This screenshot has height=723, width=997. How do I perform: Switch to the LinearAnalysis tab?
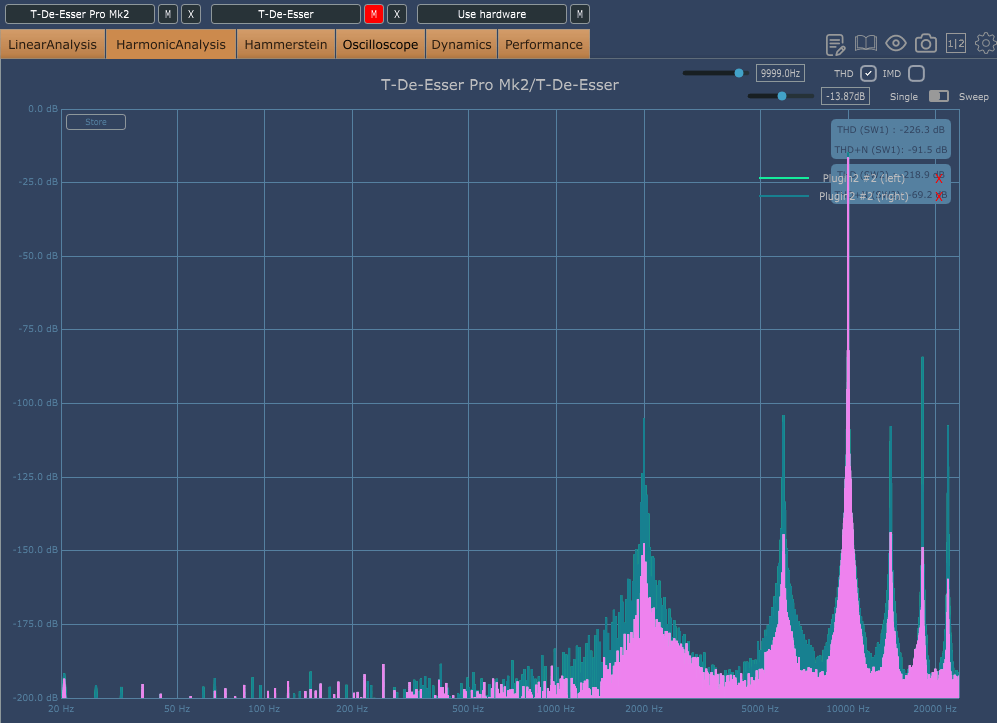click(x=53, y=45)
